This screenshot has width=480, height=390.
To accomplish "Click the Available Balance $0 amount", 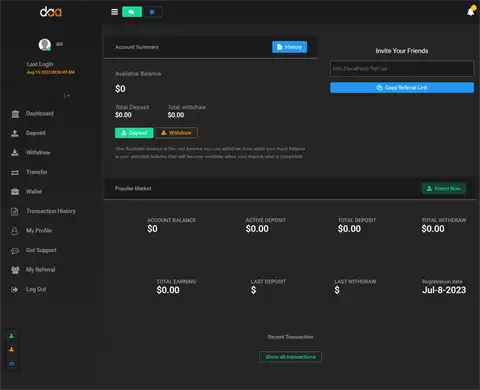I will coord(120,89).
